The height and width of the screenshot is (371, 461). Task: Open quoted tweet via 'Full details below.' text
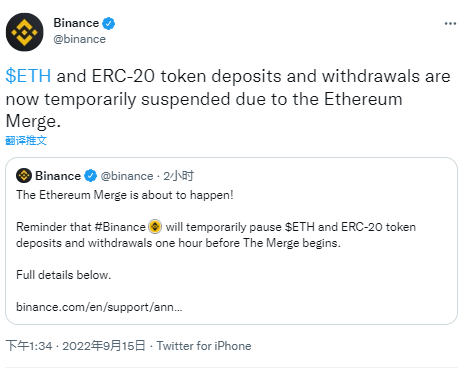pos(63,275)
